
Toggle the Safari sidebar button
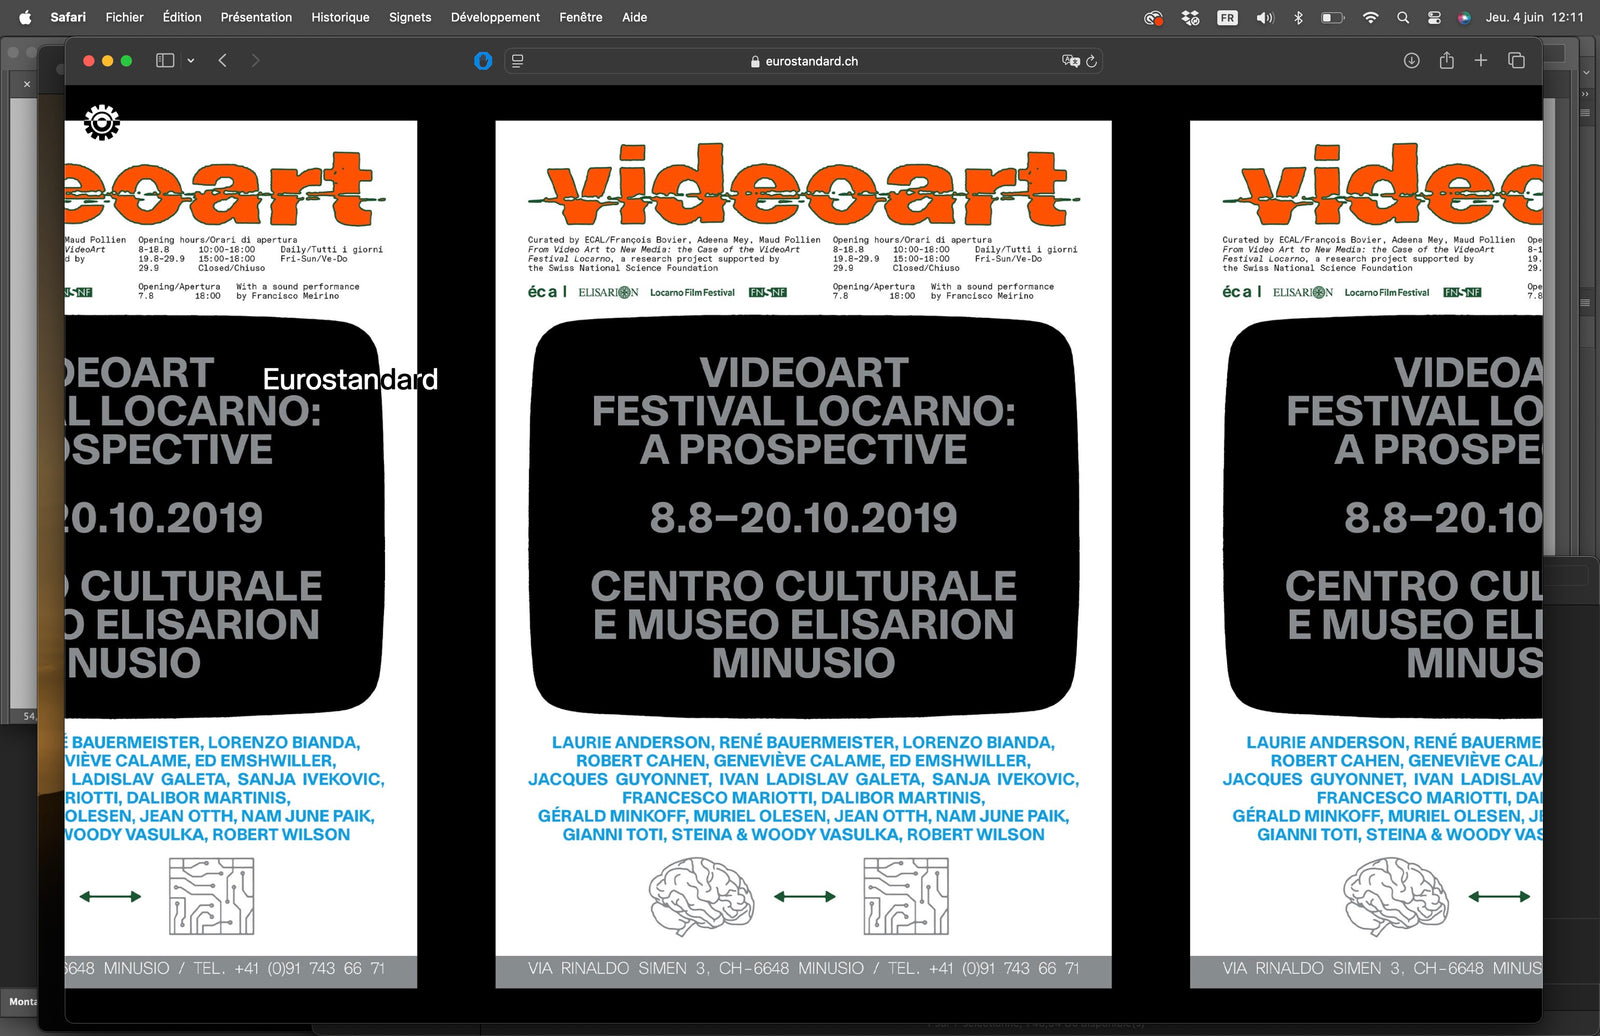click(165, 61)
